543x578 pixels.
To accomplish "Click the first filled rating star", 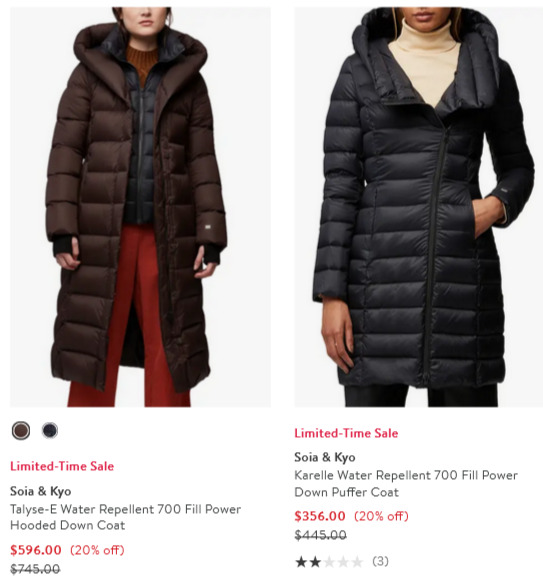I will coord(301,562).
